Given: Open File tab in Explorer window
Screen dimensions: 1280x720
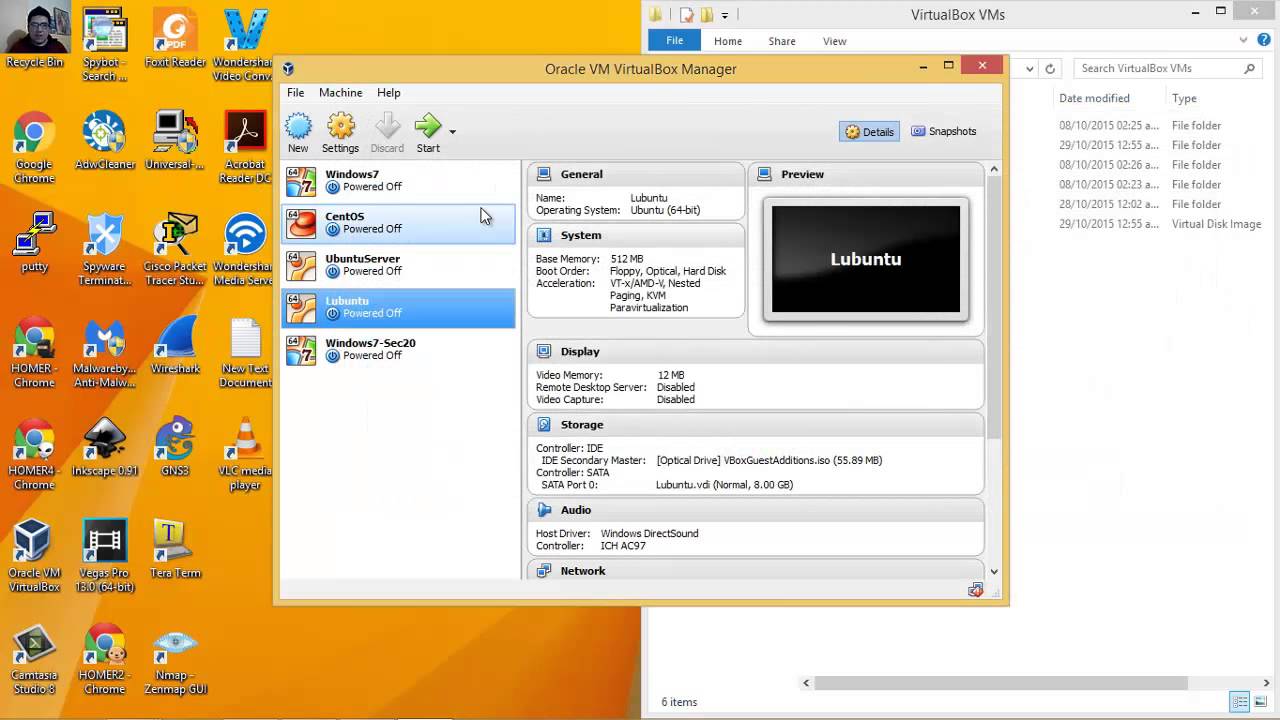Looking at the screenshot, I should click(675, 40).
